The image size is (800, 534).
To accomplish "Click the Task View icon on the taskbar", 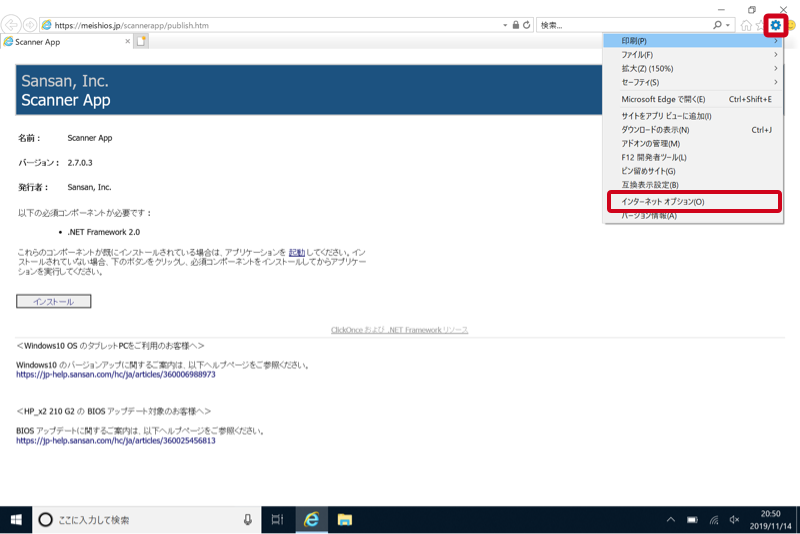I will 278,520.
